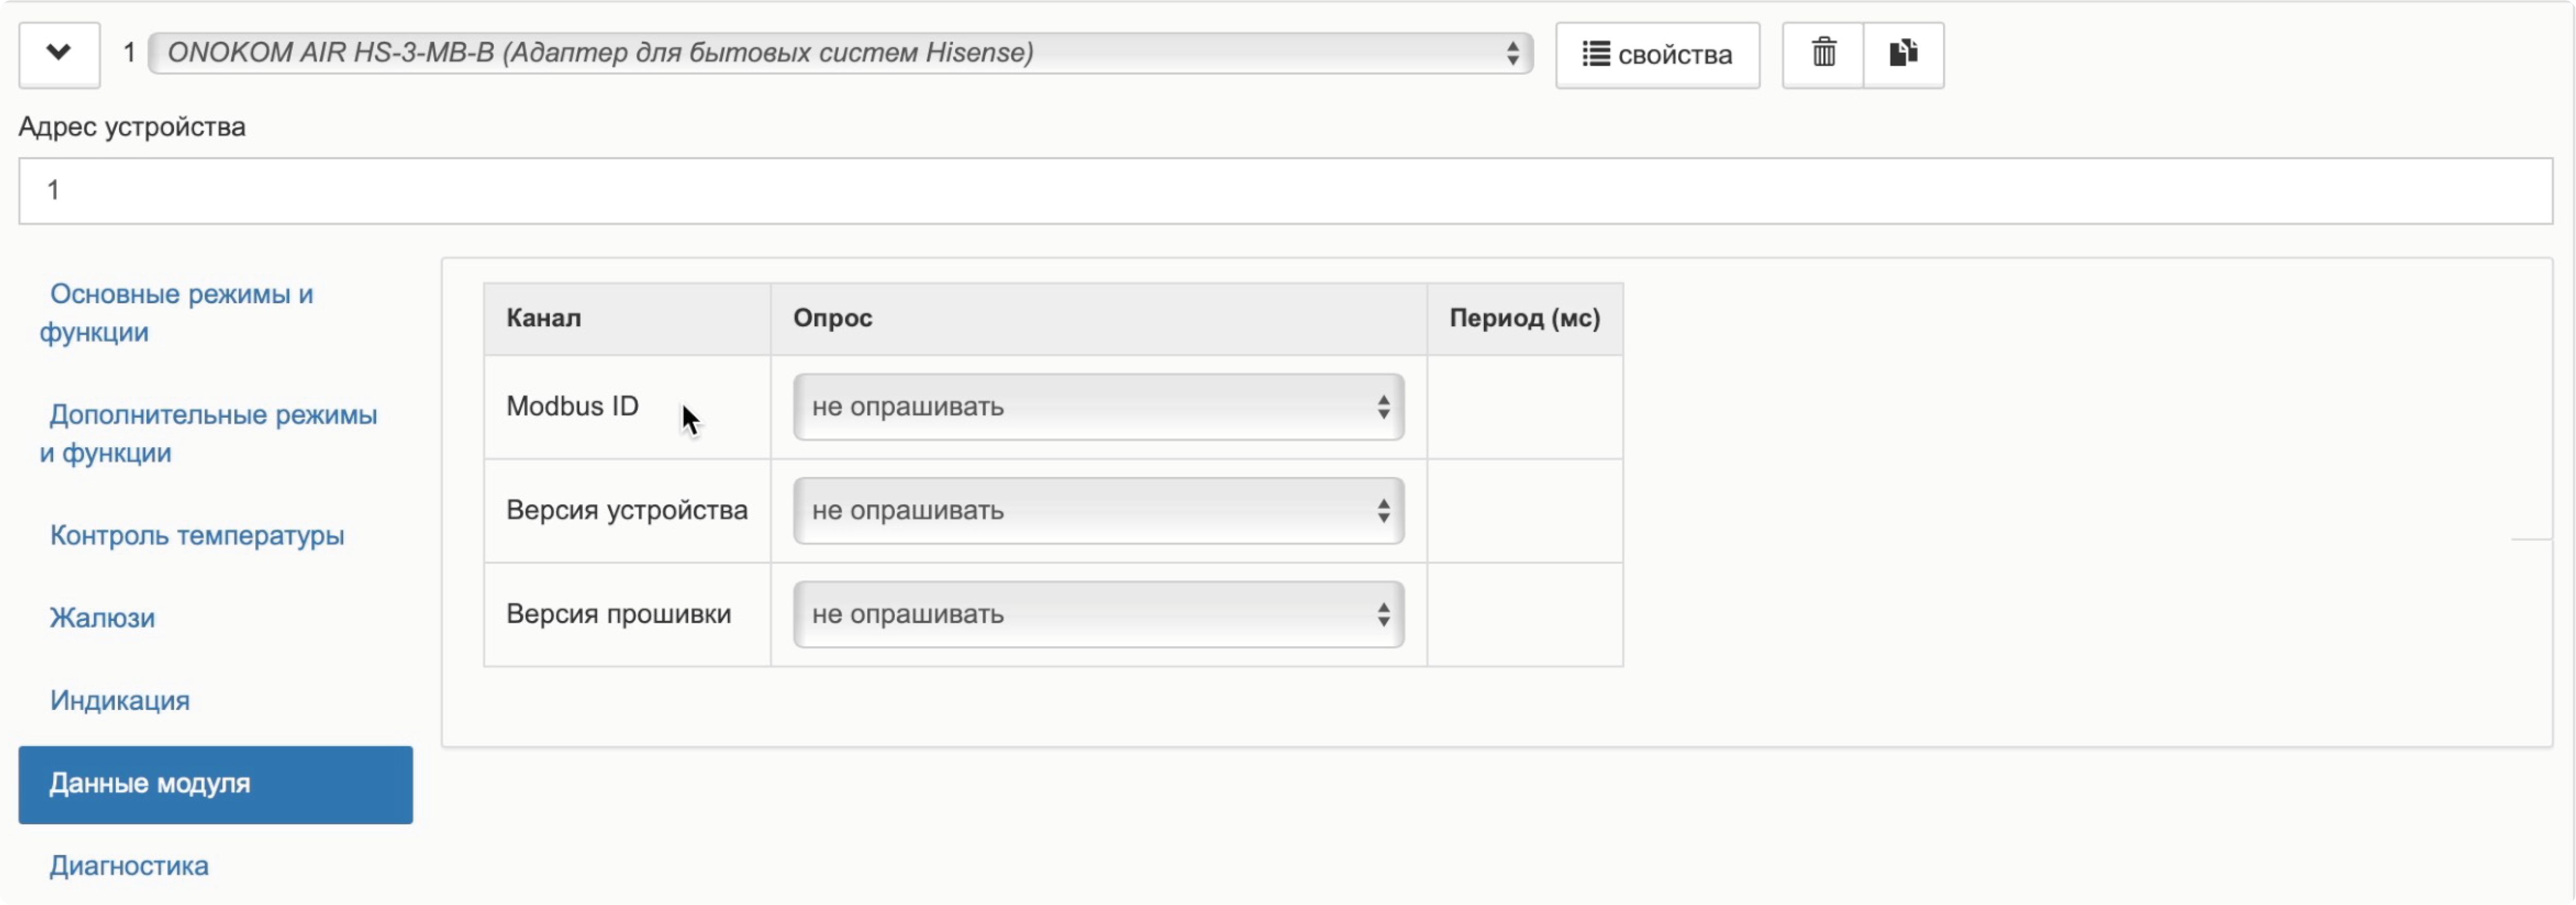Select the Индикация tab

point(119,700)
